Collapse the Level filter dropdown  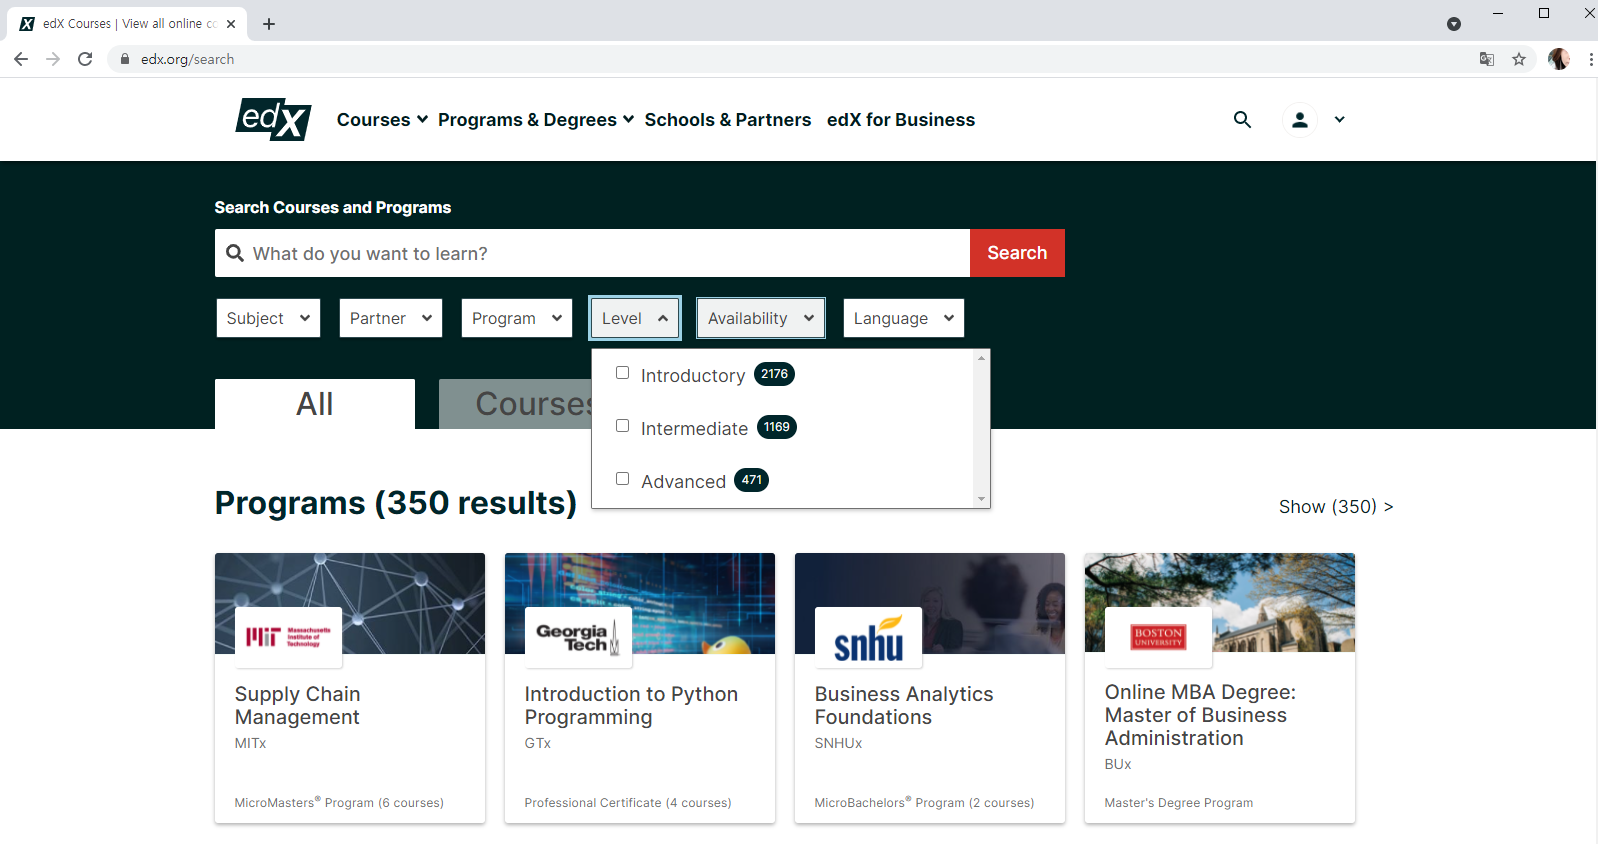pos(635,318)
